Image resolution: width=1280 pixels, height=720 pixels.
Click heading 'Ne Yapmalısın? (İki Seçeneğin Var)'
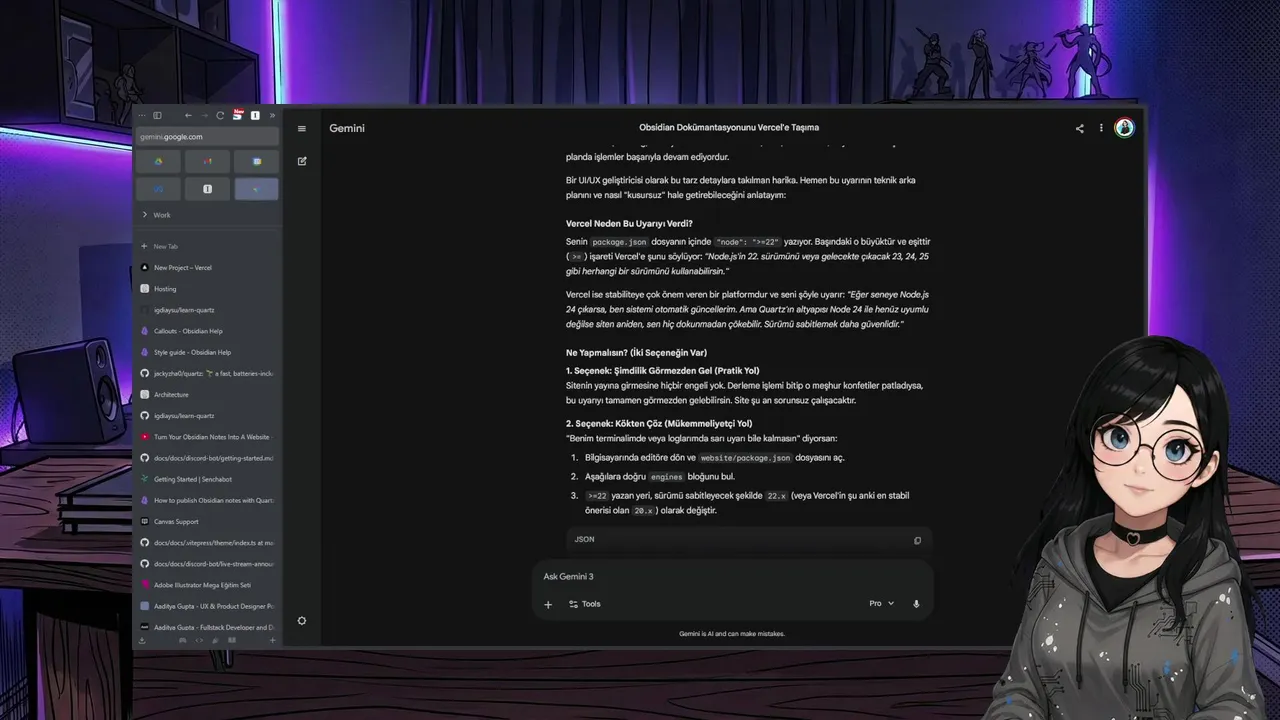[636, 352]
